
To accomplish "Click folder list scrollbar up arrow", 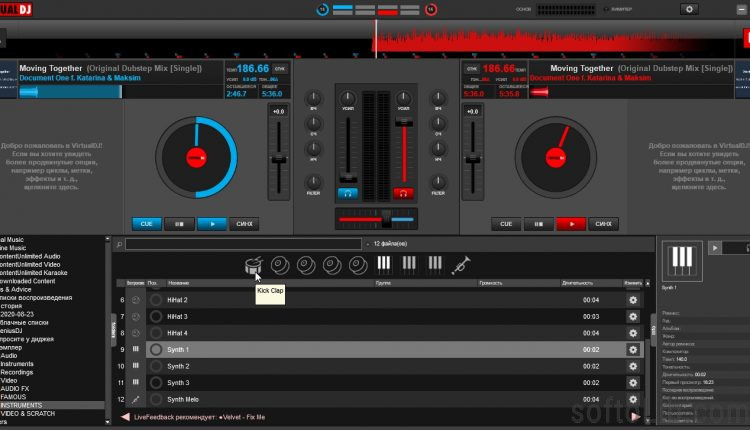I will click(x=108, y=239).
